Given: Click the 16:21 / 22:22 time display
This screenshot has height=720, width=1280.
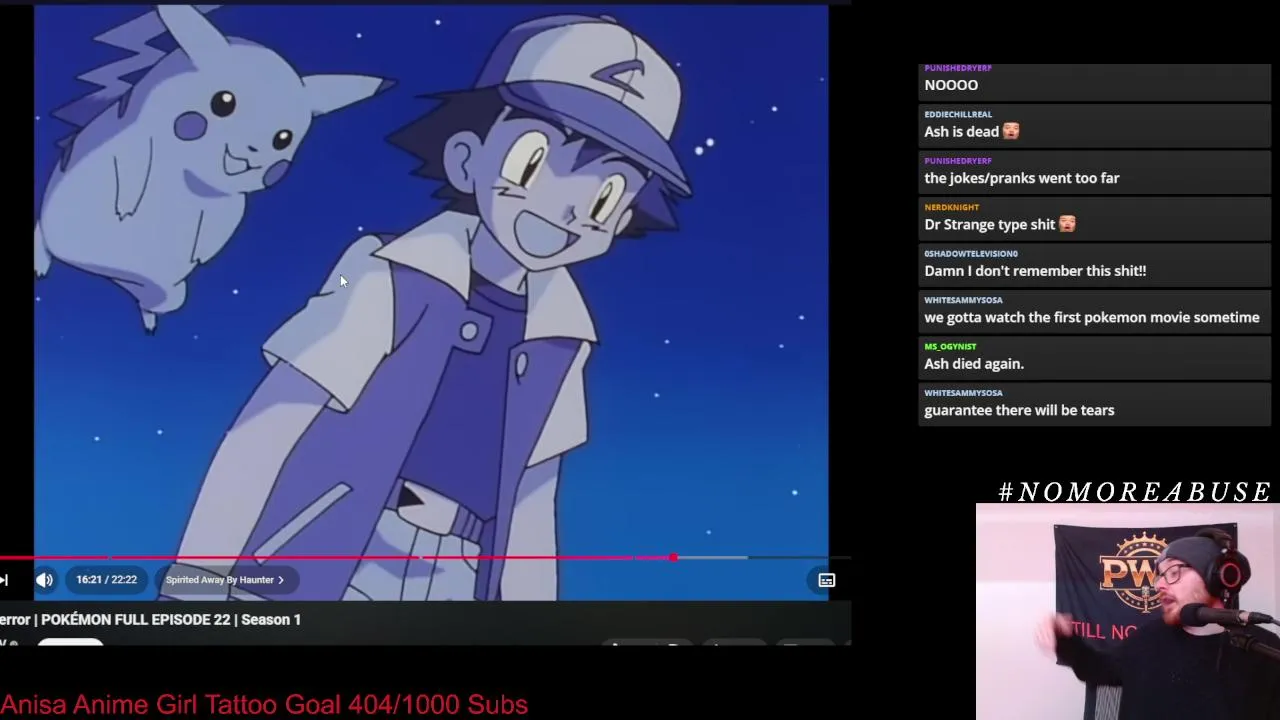Looking at the screenshot, I should tap(106, 580).
